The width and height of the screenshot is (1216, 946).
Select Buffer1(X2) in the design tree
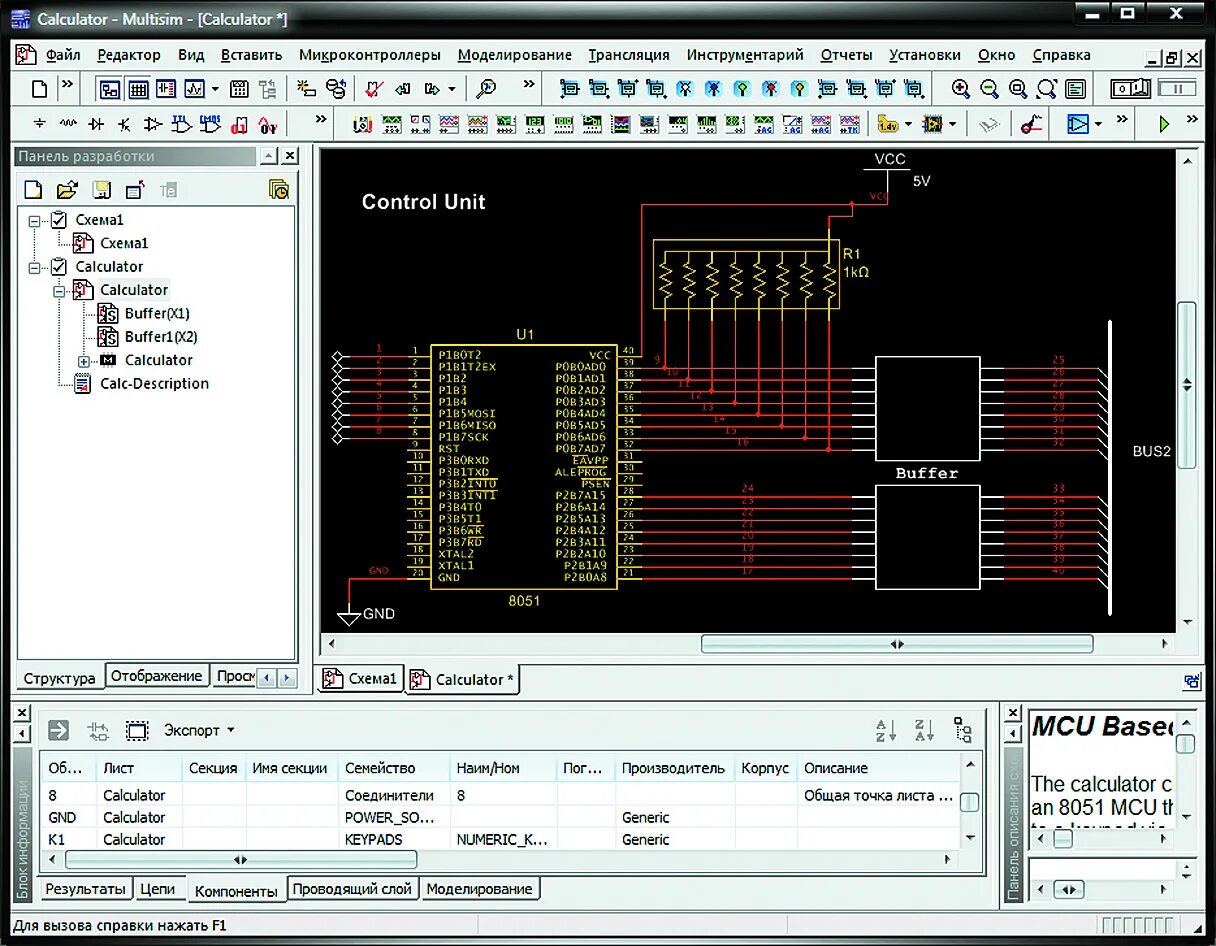tap(161, 337)
